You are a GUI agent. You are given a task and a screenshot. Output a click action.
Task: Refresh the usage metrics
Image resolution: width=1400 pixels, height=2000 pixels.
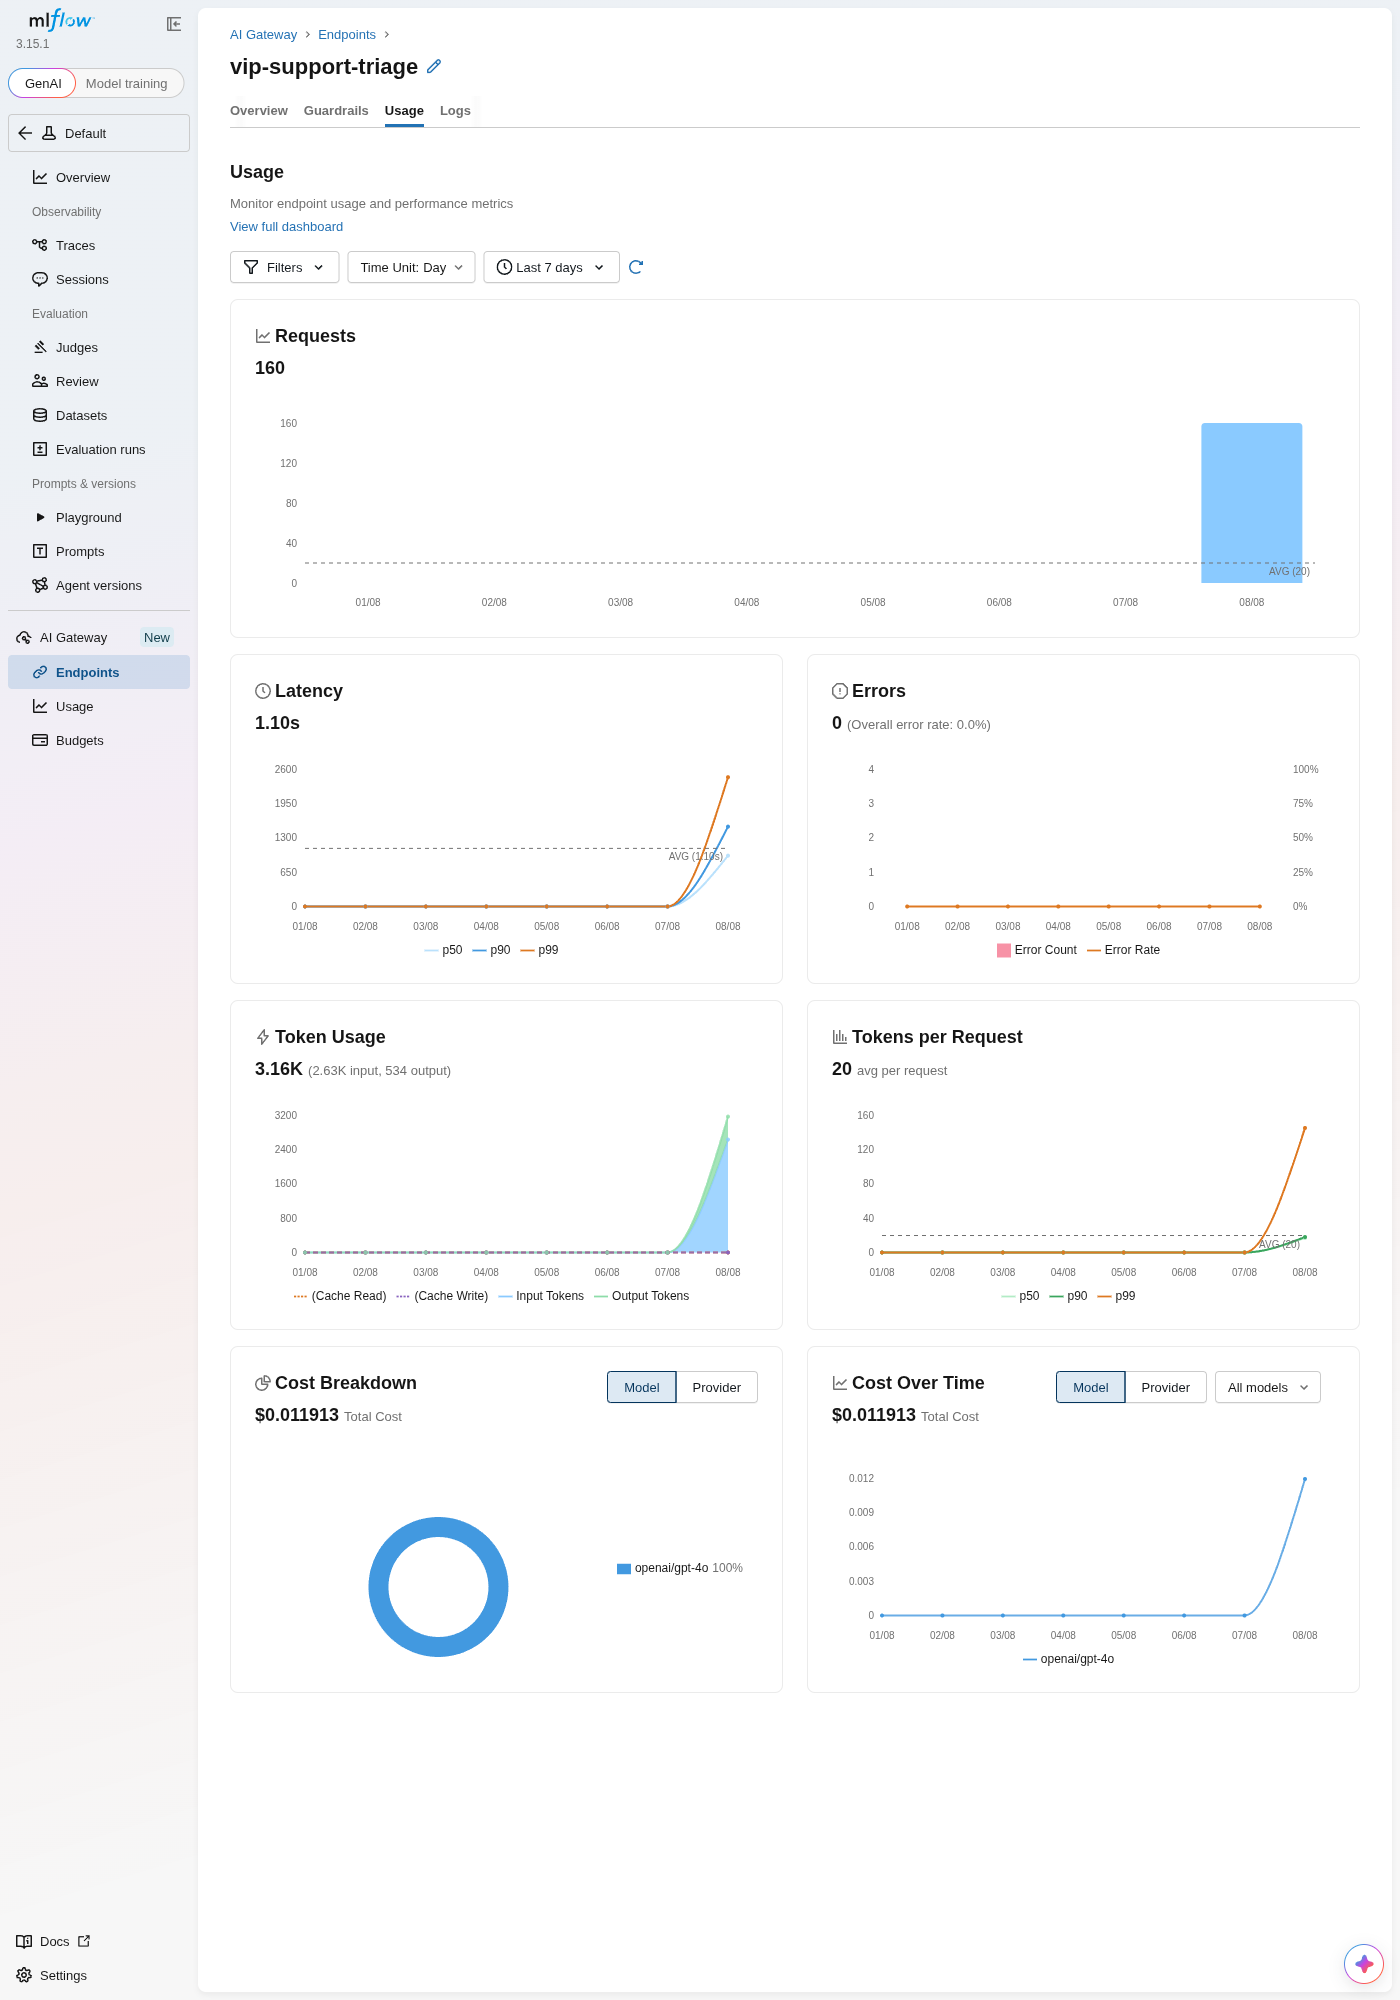(x=636, y=267)
